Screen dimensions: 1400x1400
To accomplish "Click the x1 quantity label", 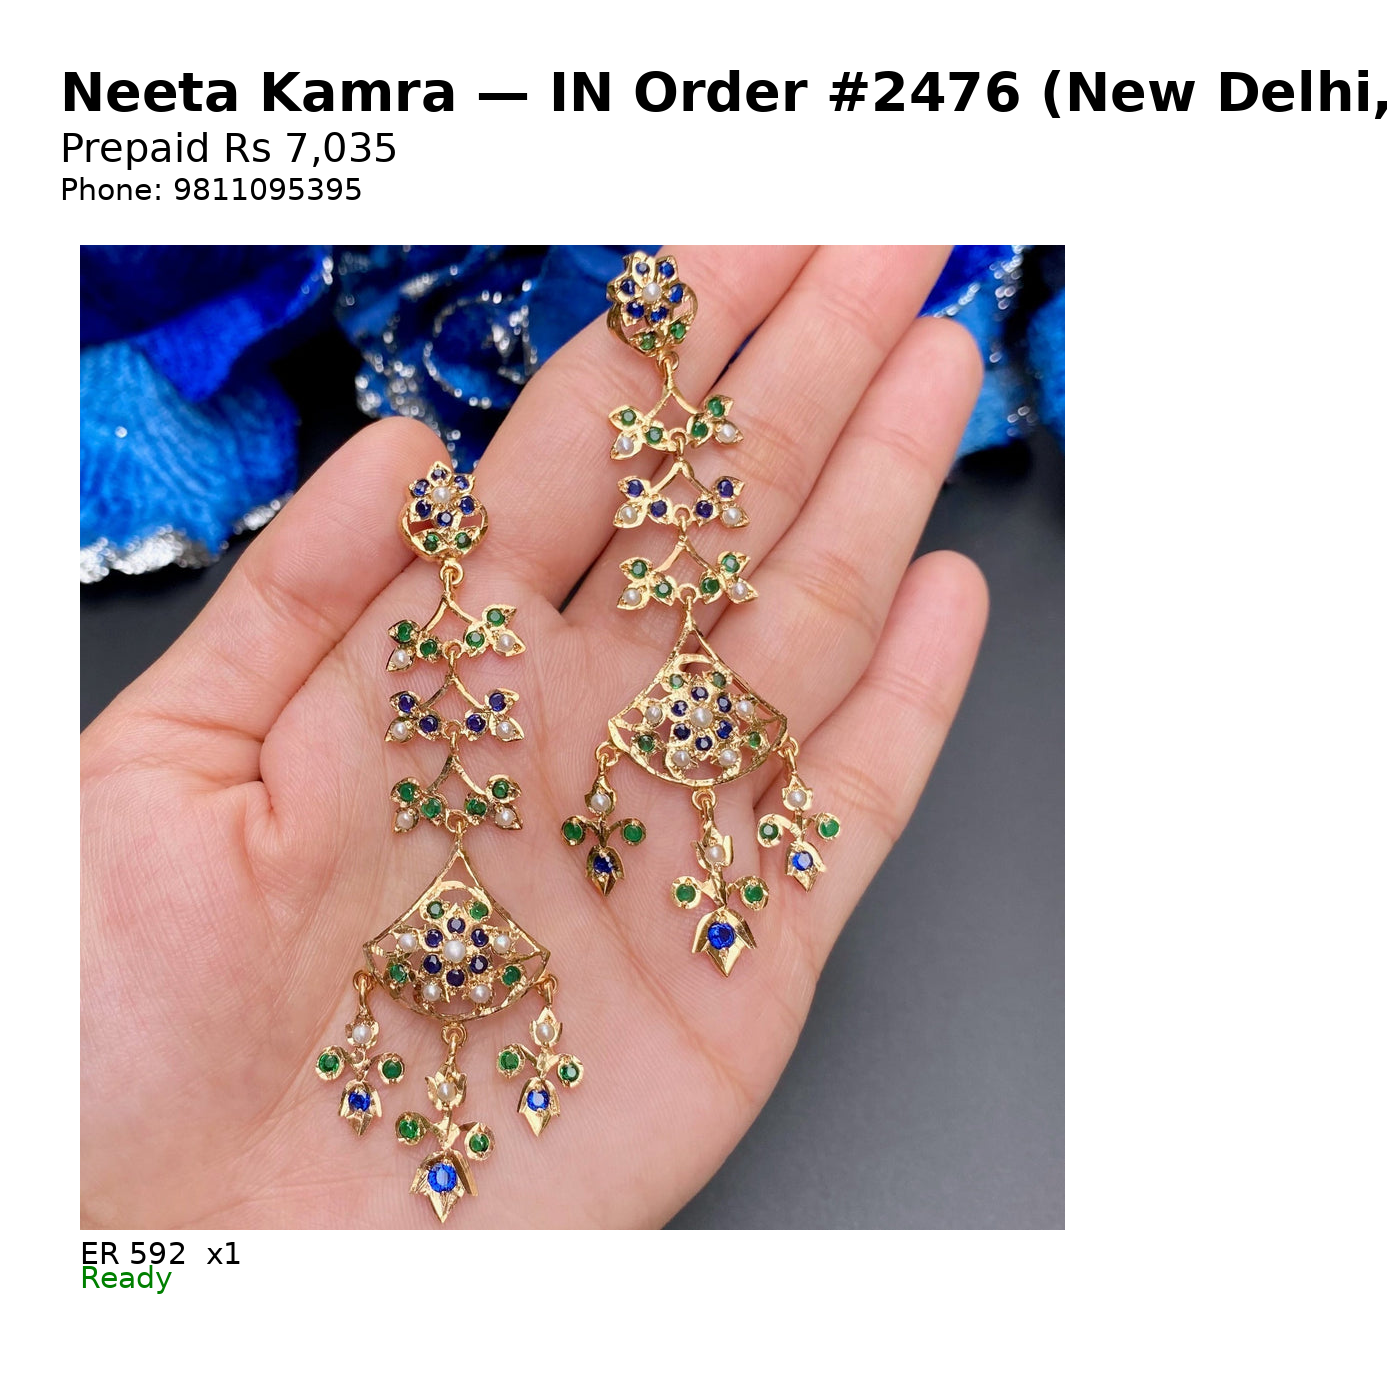I will coord(223,1254).
